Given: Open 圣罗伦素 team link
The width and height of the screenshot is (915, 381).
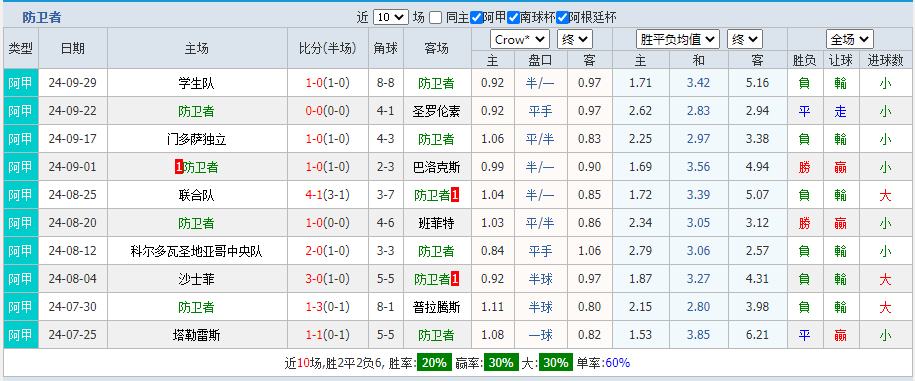Looking at the screenshot, I should (x=436, y=111).
